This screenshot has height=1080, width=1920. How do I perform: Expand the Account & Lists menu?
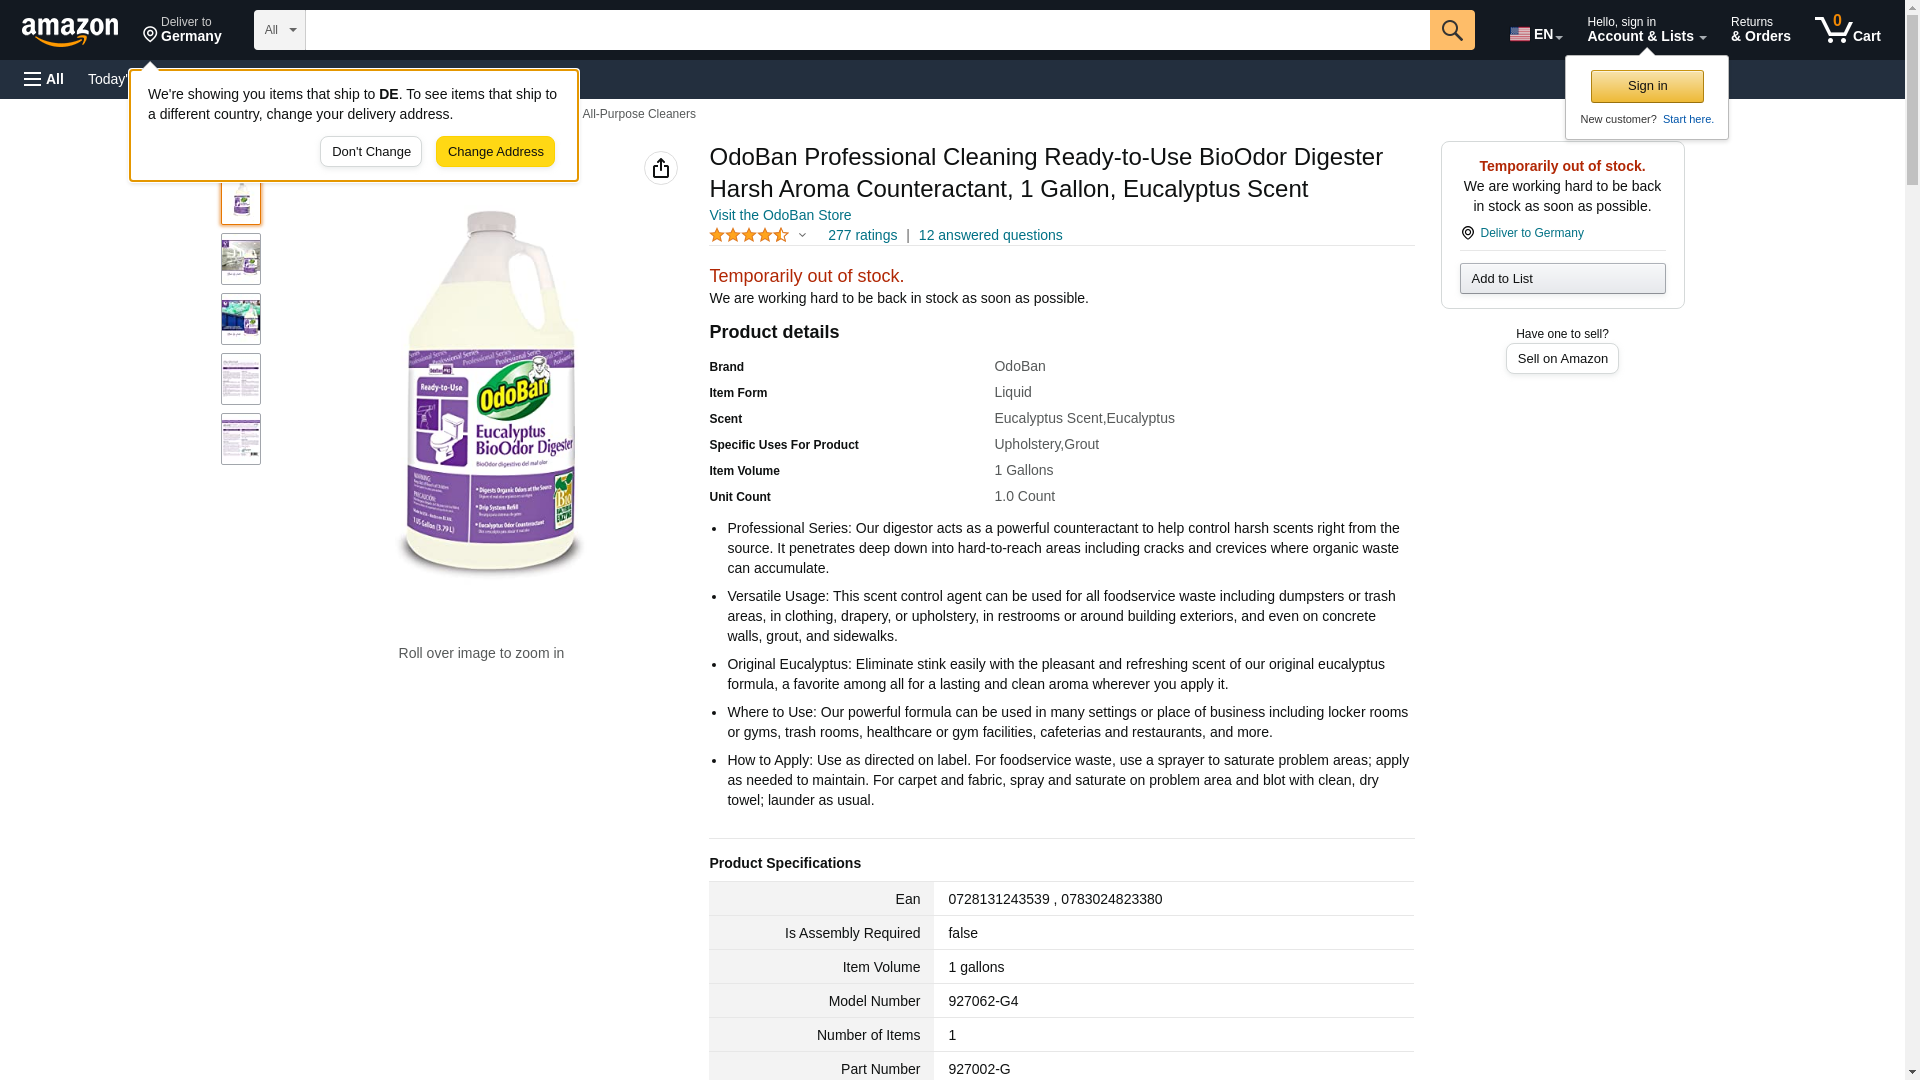click(x=1646, y=30)
